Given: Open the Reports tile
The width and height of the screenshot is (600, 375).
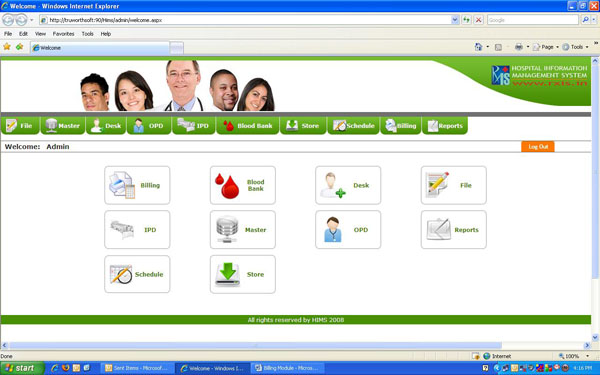Looking at the screenshot, I should [x=453, y=230].
